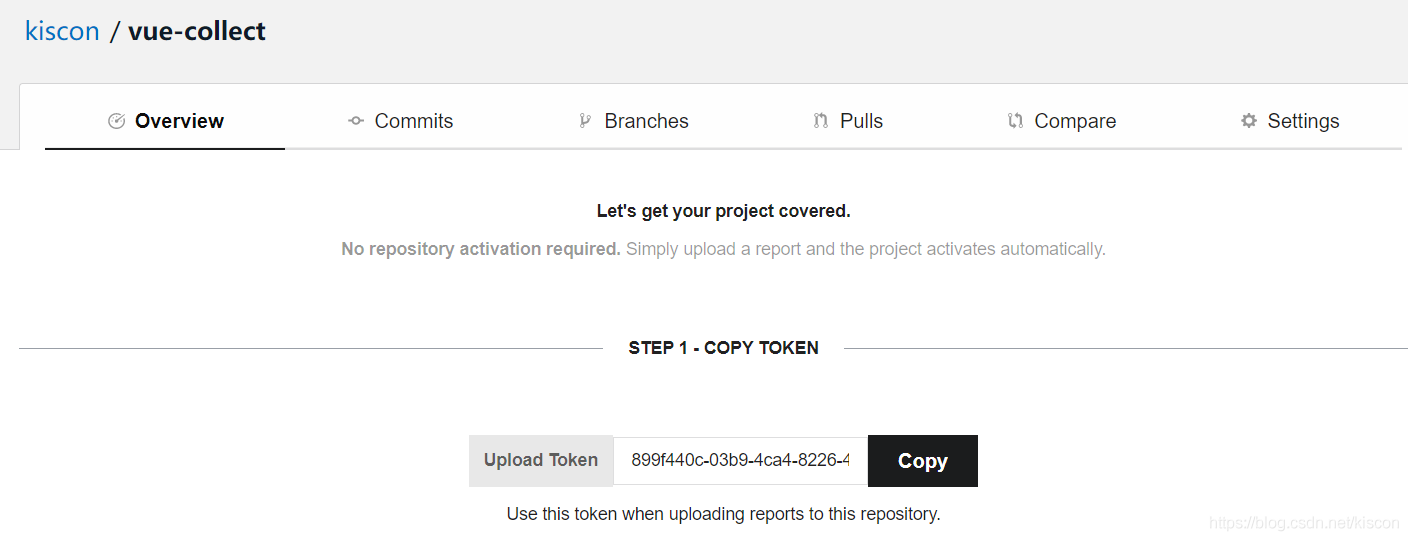Click the blog.csdn.net watermark URL
Screen dimensions: 1408x541
click(1304, 523)
